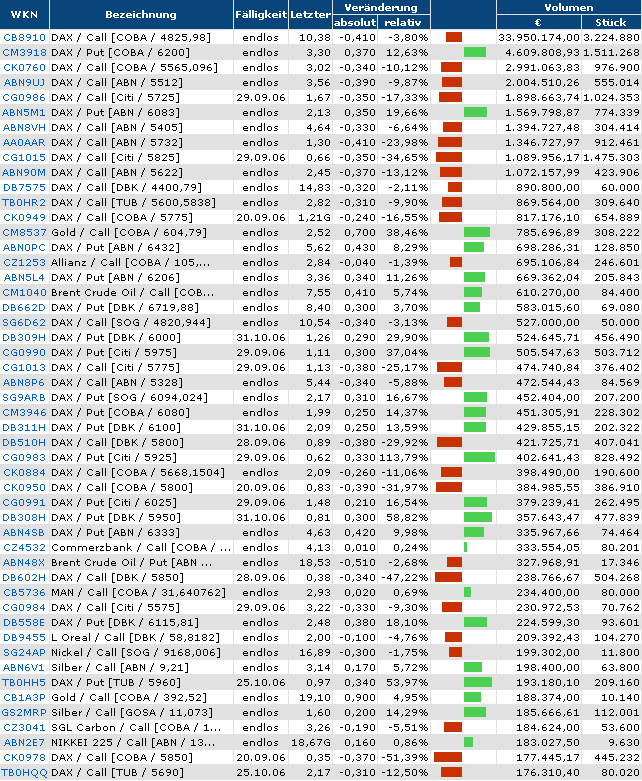Open WKN link CG1015
This screenshot has width=642, height=781.
(24, 157)
